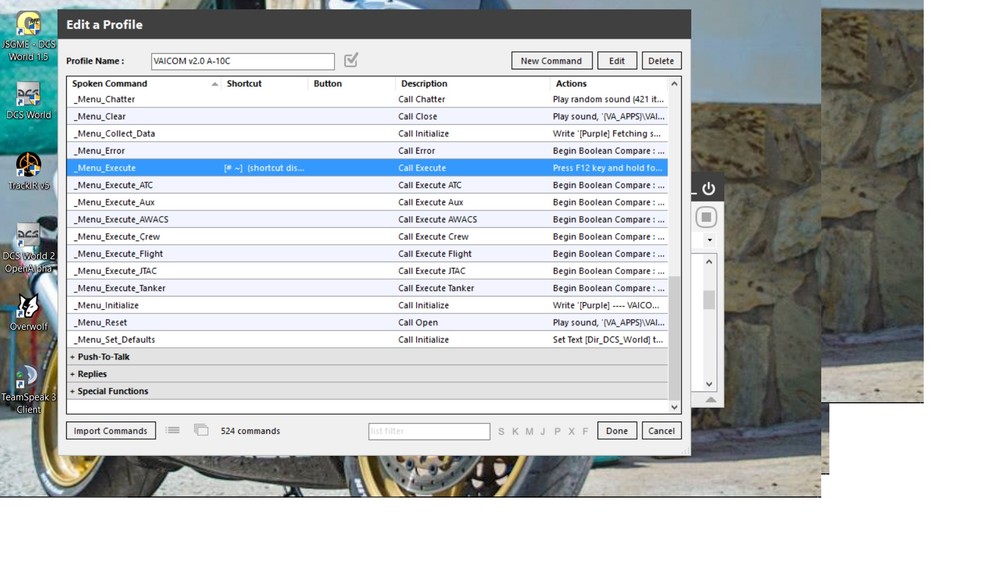
Task: Select the _Menu_Collect_Data command row
Action: [367, 133]
